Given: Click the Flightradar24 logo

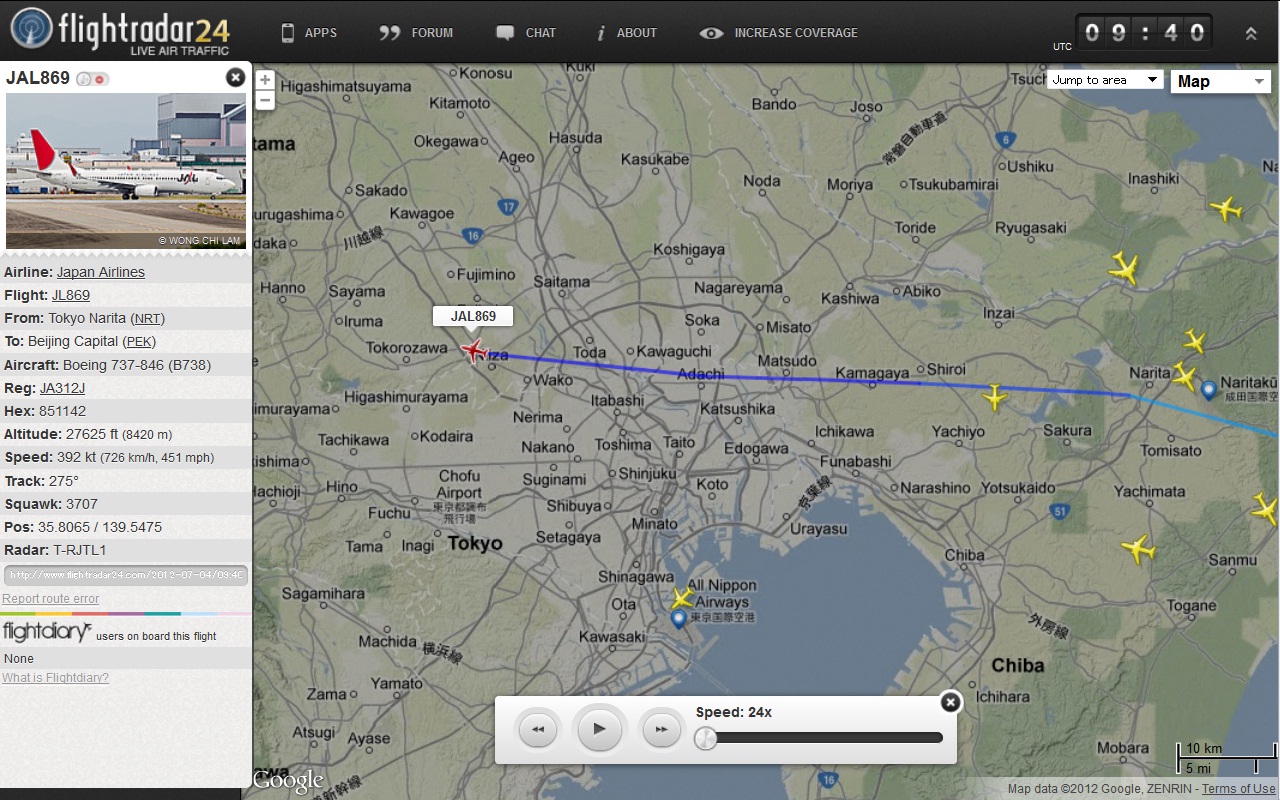Looking at the screenshot, I should pyautogui.click(x=121, y=32).
